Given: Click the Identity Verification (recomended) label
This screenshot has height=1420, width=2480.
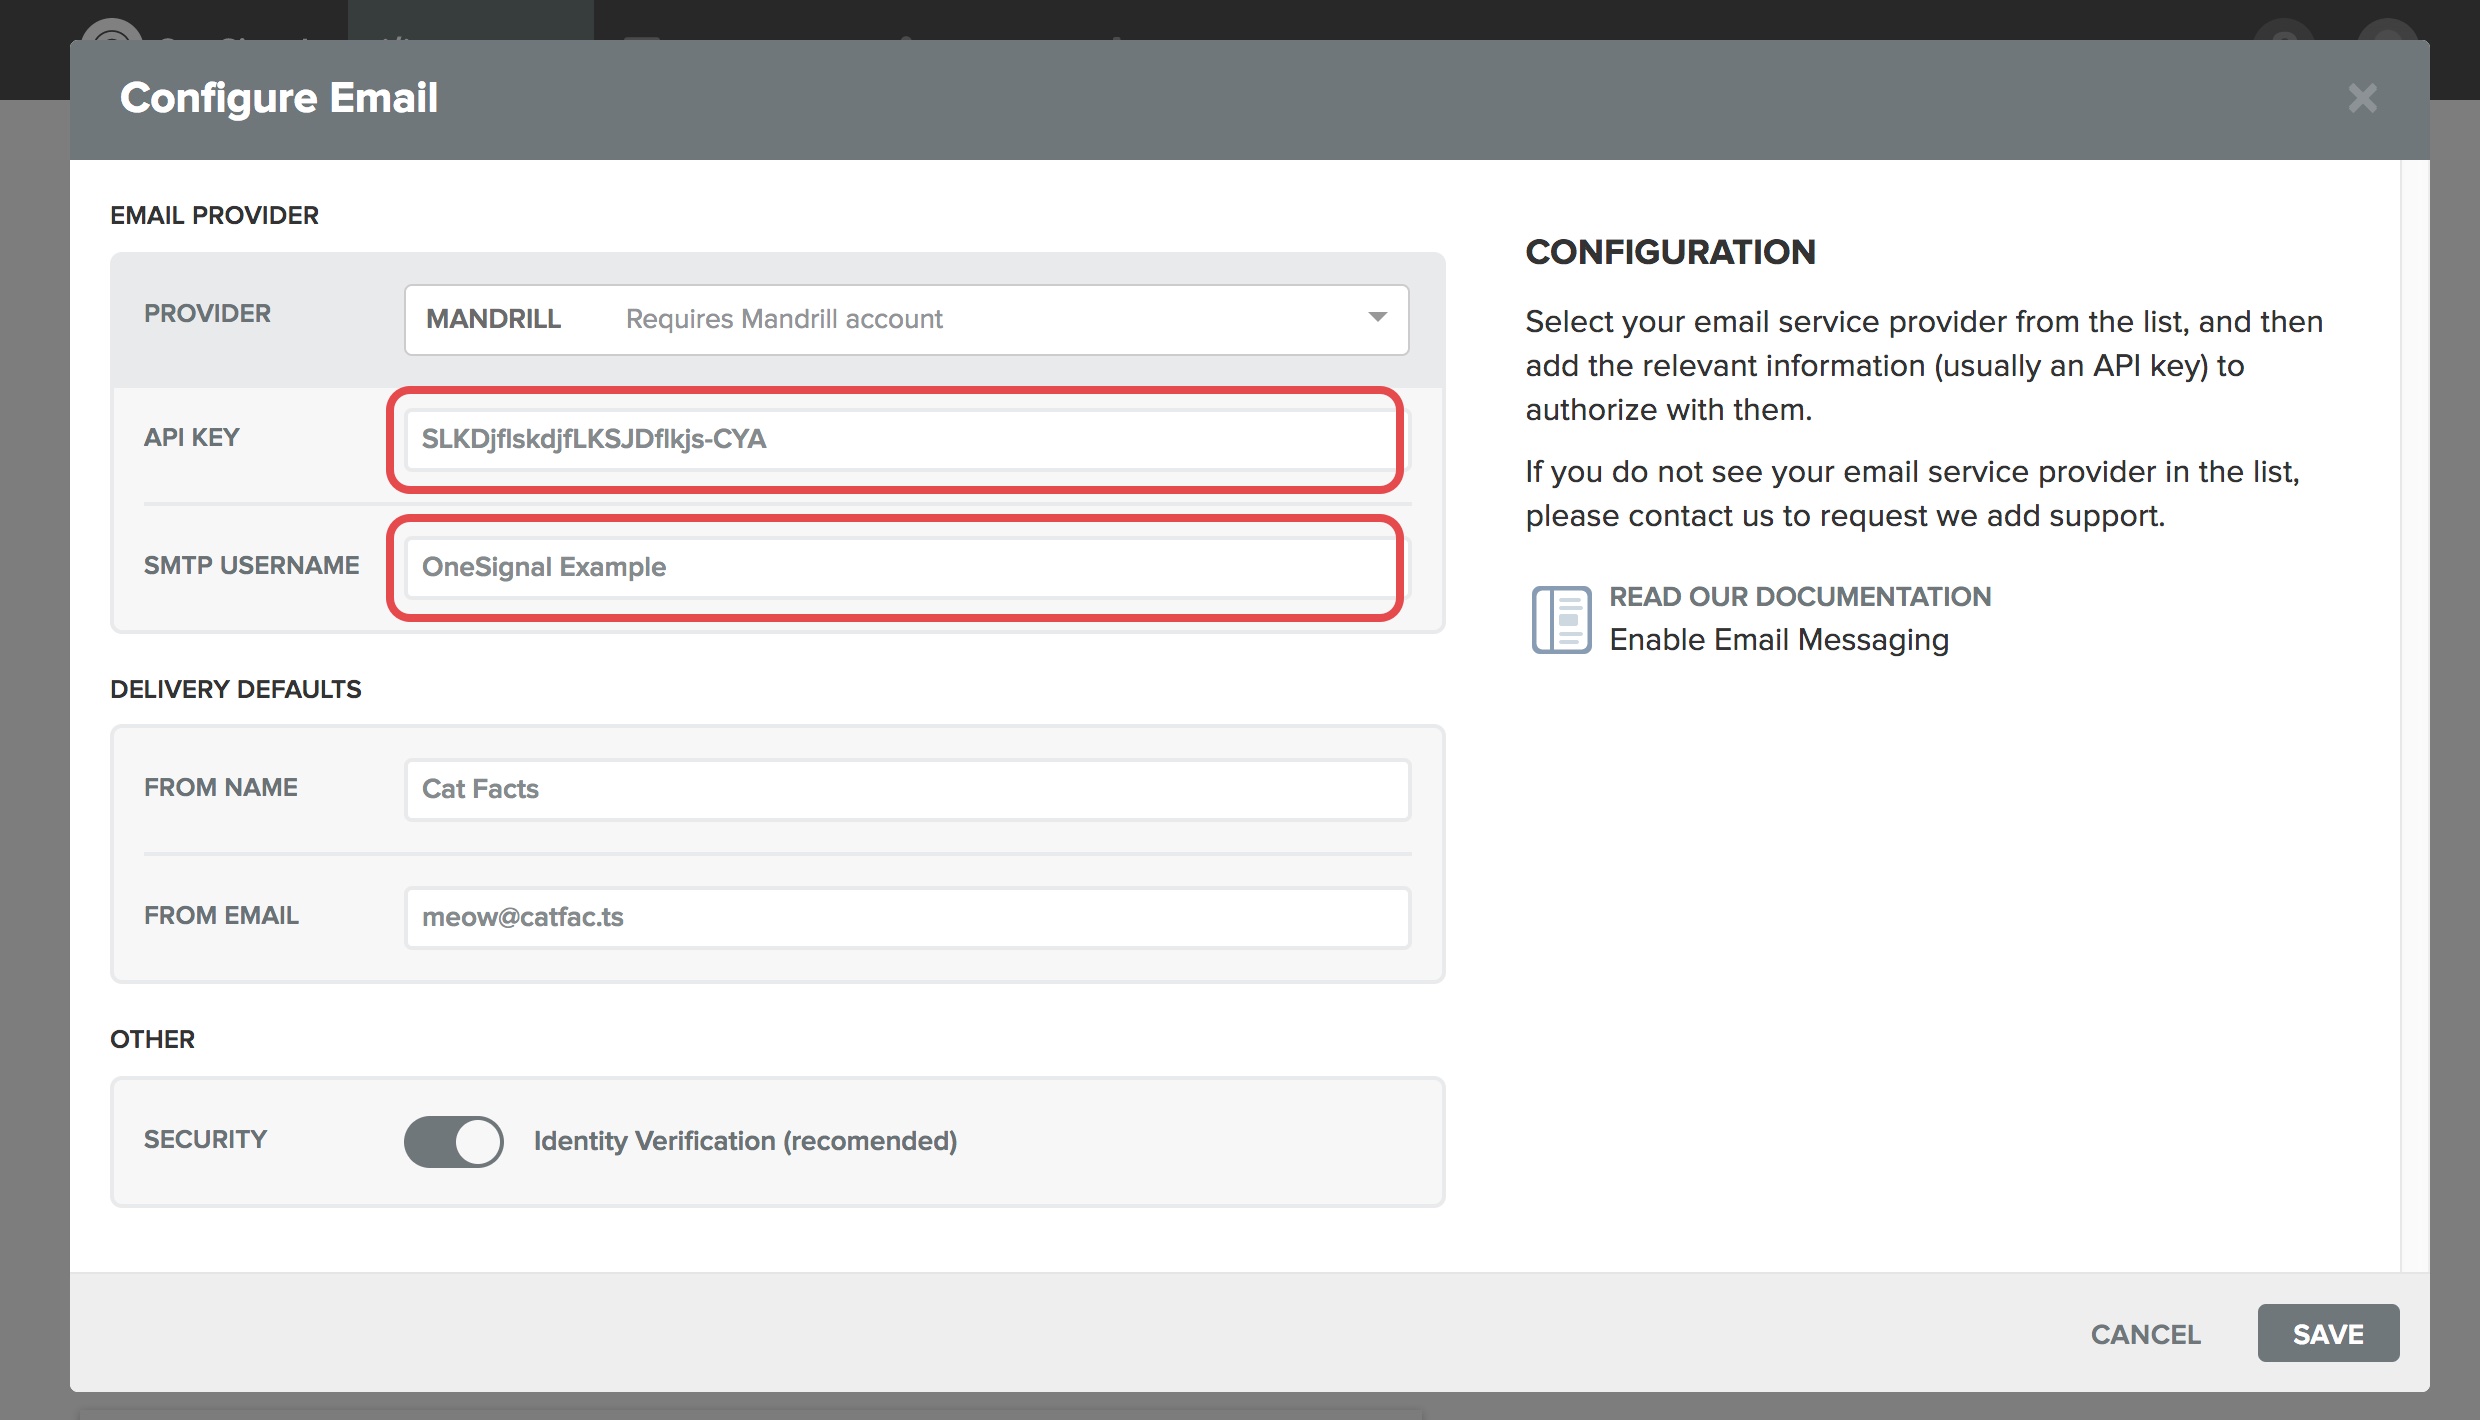Looking at the screenshot, I should tap(745, 1141).
